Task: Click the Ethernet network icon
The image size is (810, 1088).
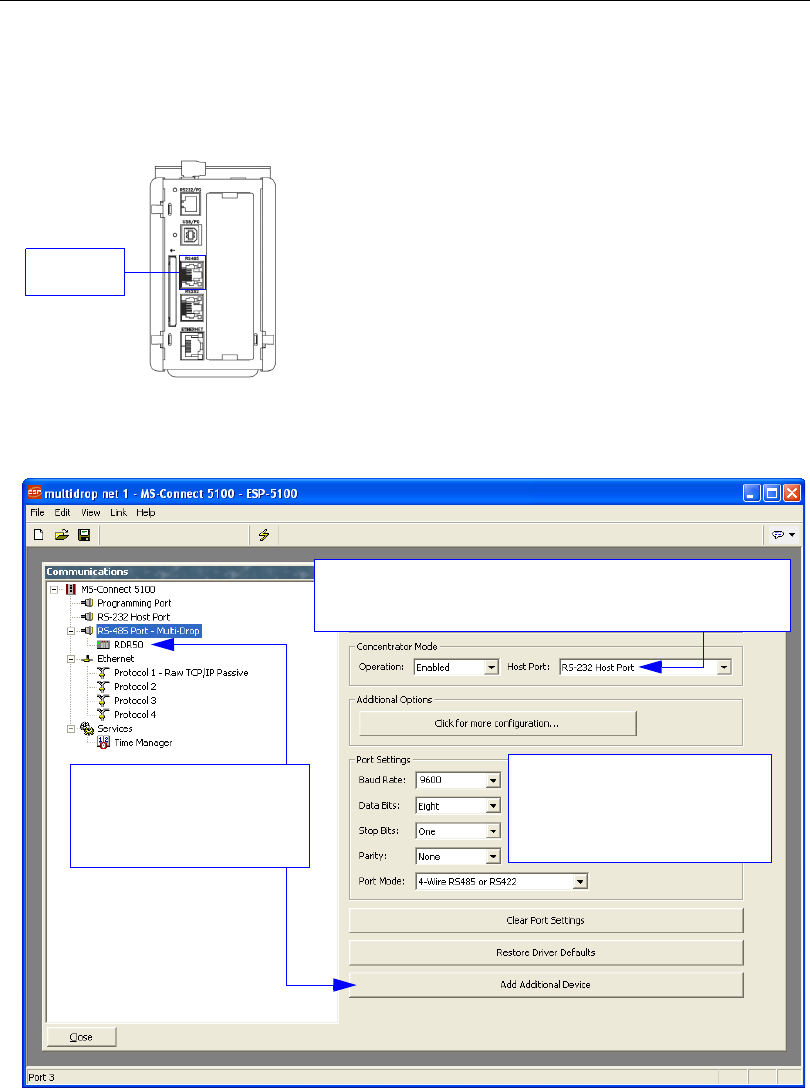Action: [x=87, y=658]
